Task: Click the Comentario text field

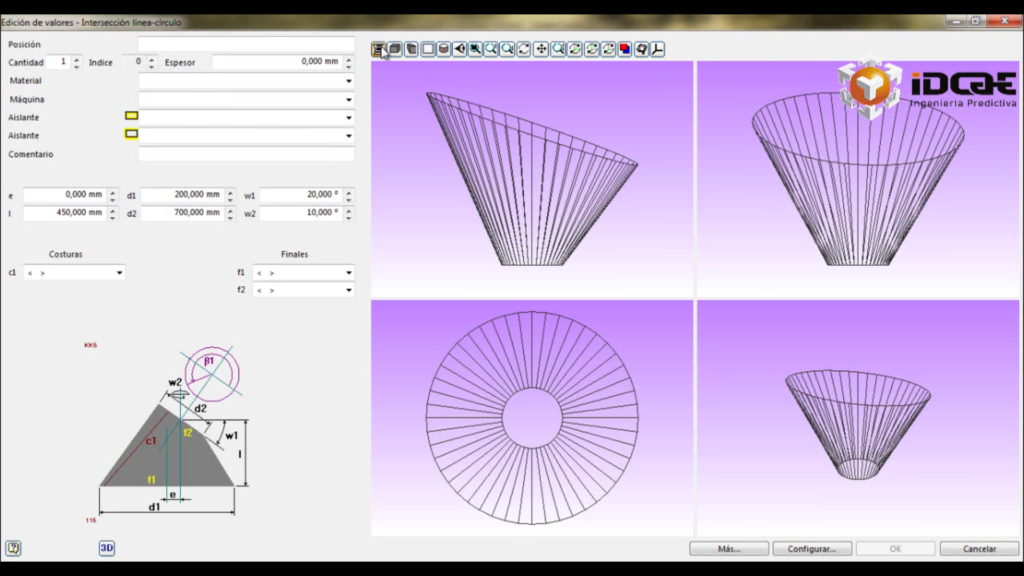Action: pyautogui.click(x=246, y=155)
